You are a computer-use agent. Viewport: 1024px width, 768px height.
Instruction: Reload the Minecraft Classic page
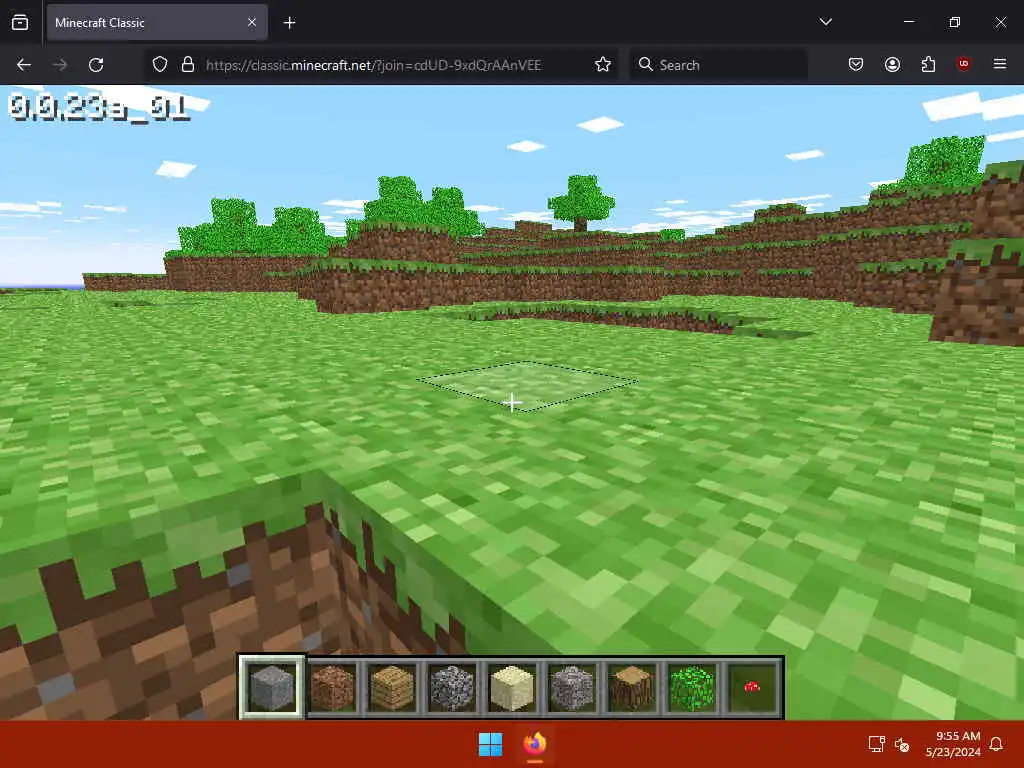pos(96,65)
